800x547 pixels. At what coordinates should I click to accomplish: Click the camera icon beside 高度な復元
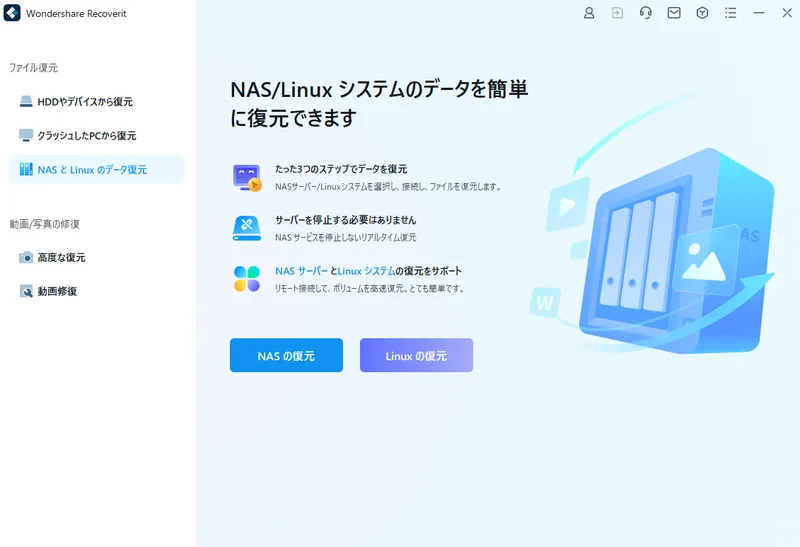point(26,258)
